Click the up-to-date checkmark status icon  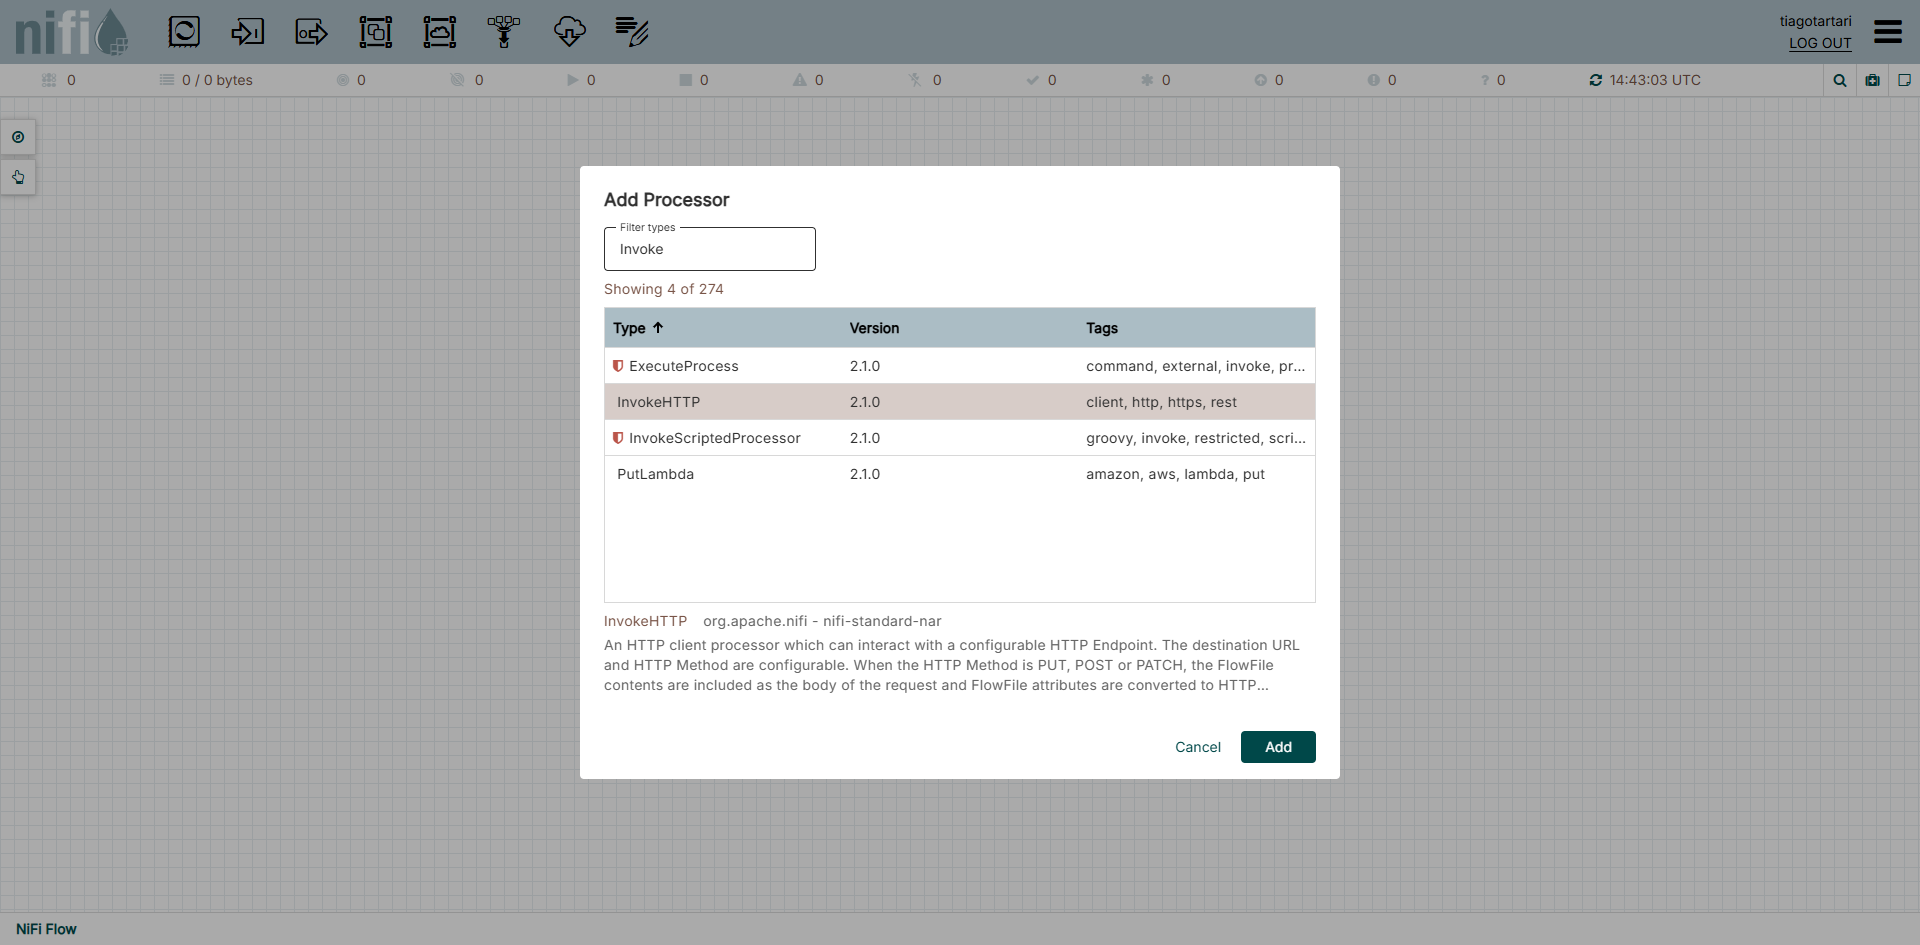coord(1033,80)
